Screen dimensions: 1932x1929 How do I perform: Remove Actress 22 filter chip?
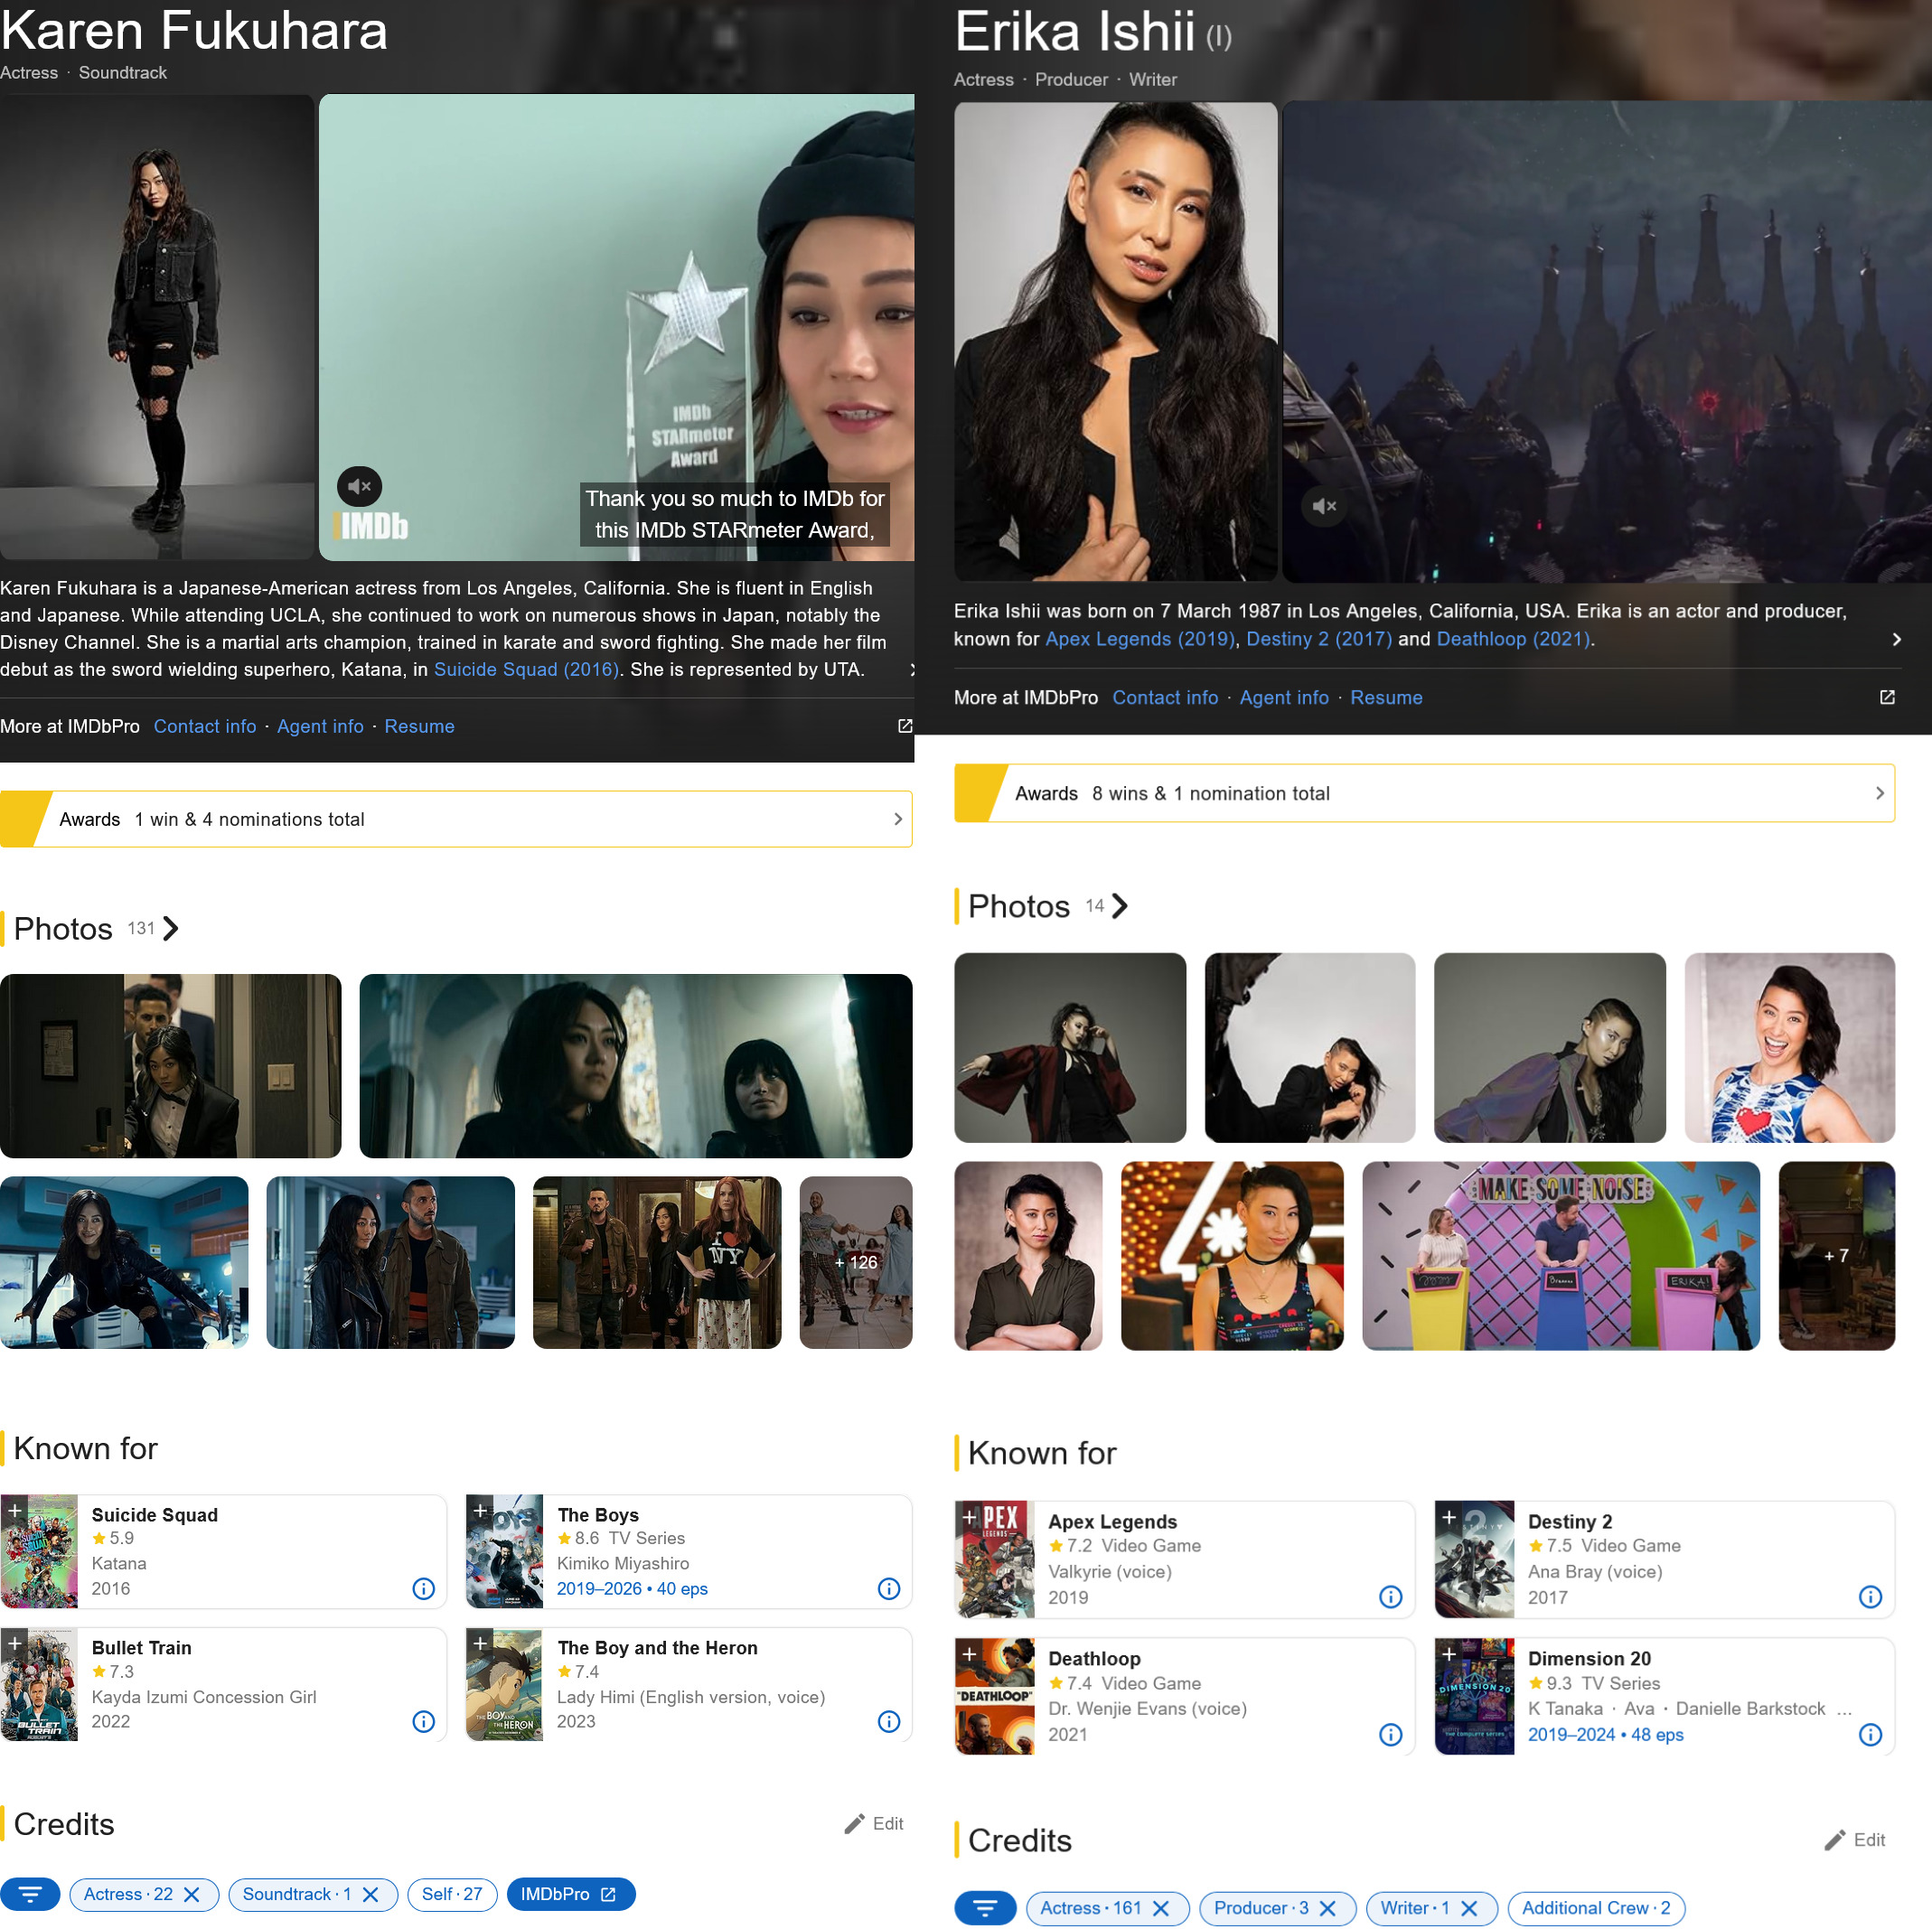[192, 1893]
